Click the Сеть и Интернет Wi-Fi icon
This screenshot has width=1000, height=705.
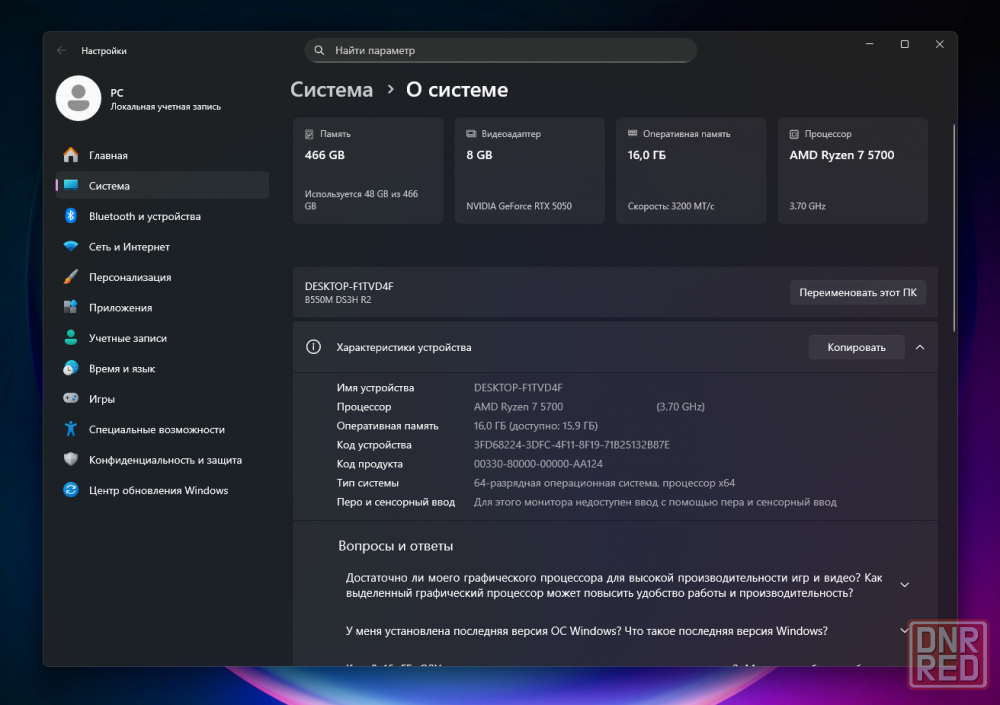pos(71,247)
